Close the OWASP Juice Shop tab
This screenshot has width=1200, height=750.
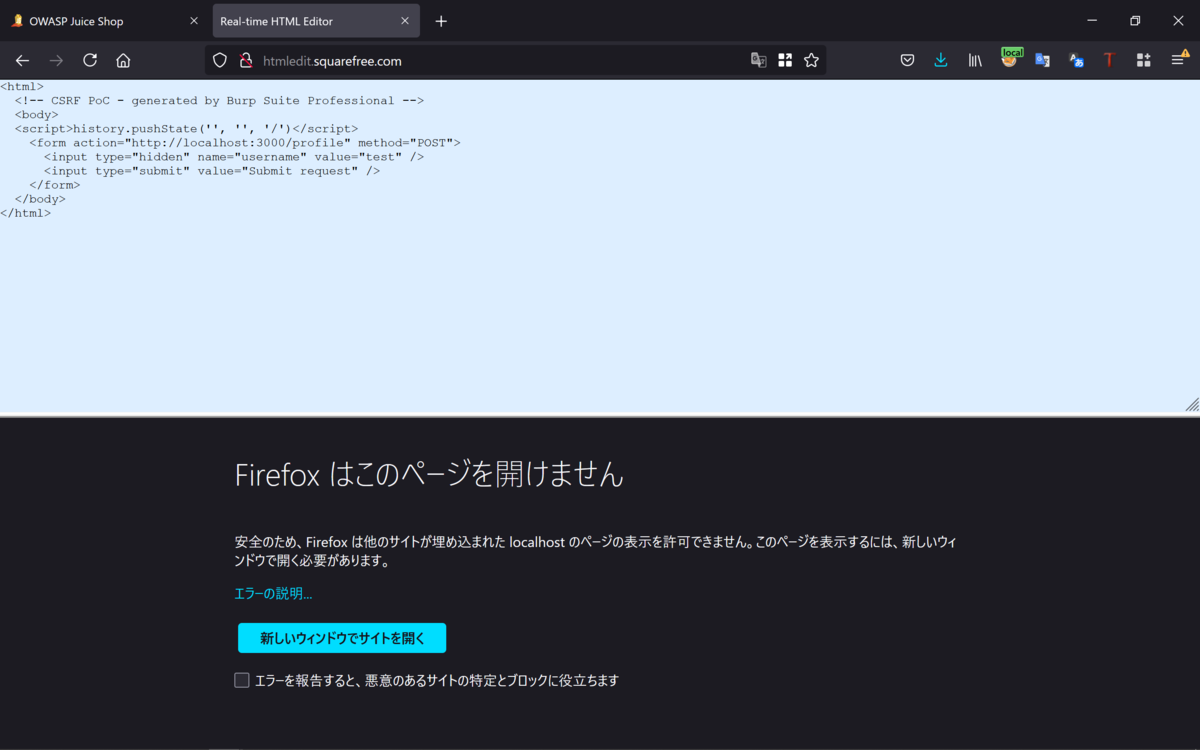coord(193,21)
